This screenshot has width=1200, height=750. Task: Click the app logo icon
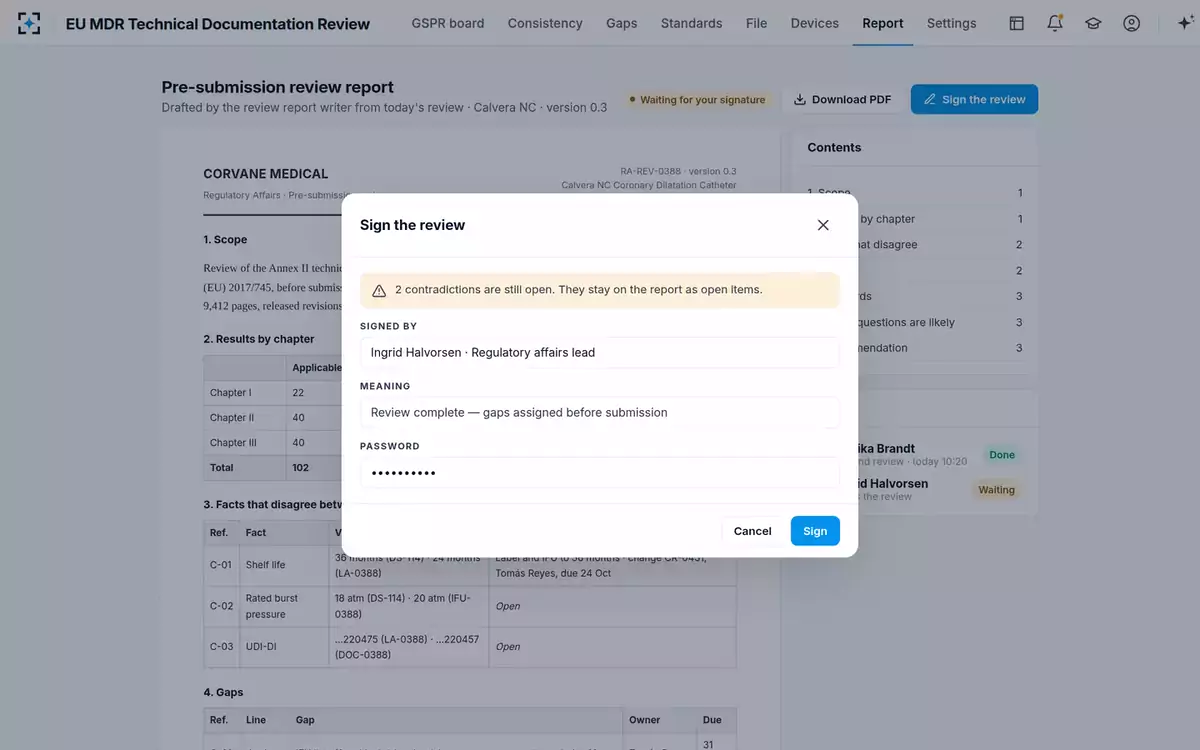29,23
